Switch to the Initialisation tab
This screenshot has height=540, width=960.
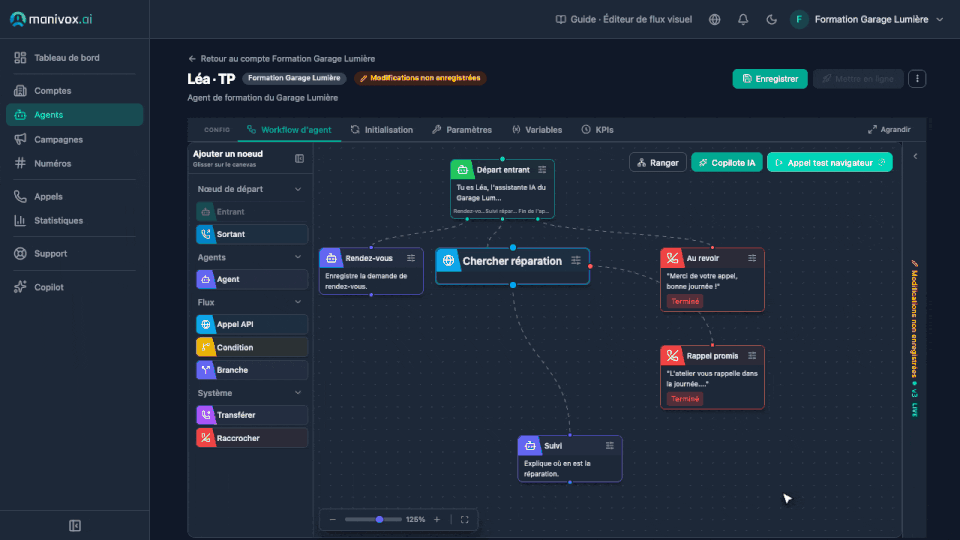(382, 130)
